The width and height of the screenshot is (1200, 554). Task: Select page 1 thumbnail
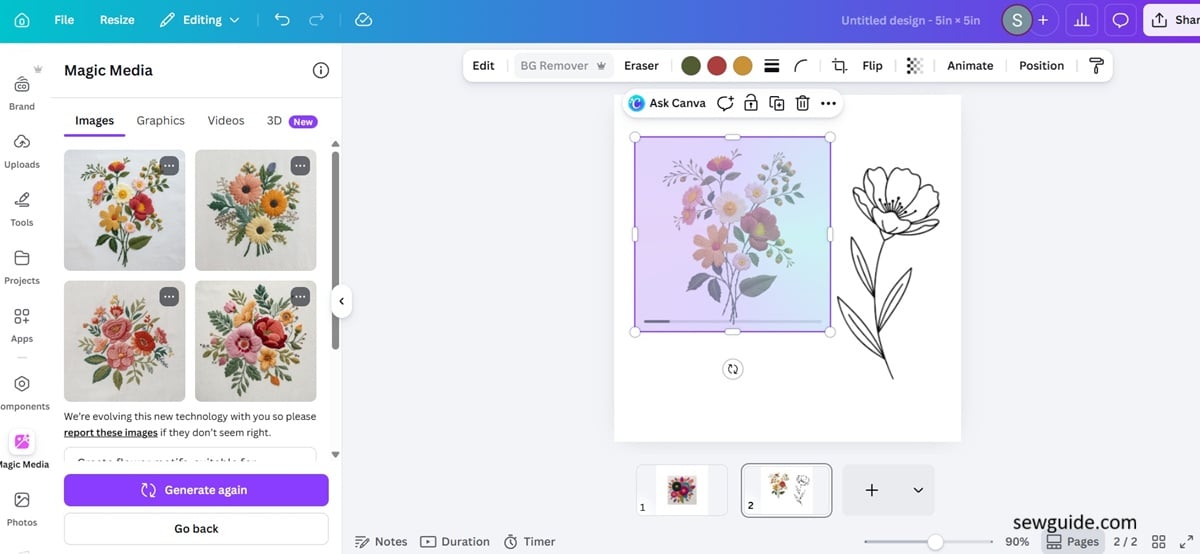[682, 490]
